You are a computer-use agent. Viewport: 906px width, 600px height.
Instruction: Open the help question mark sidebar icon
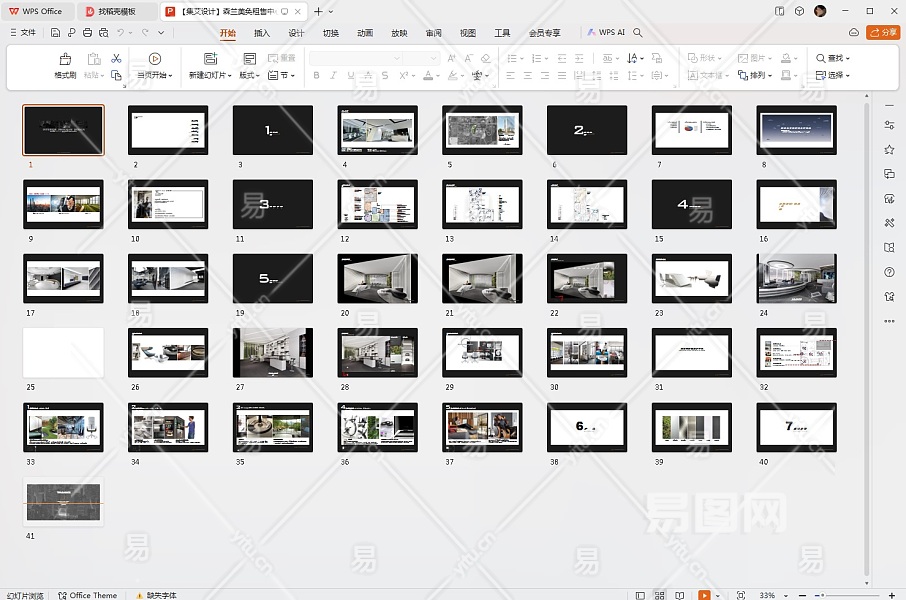coord(889,272)
